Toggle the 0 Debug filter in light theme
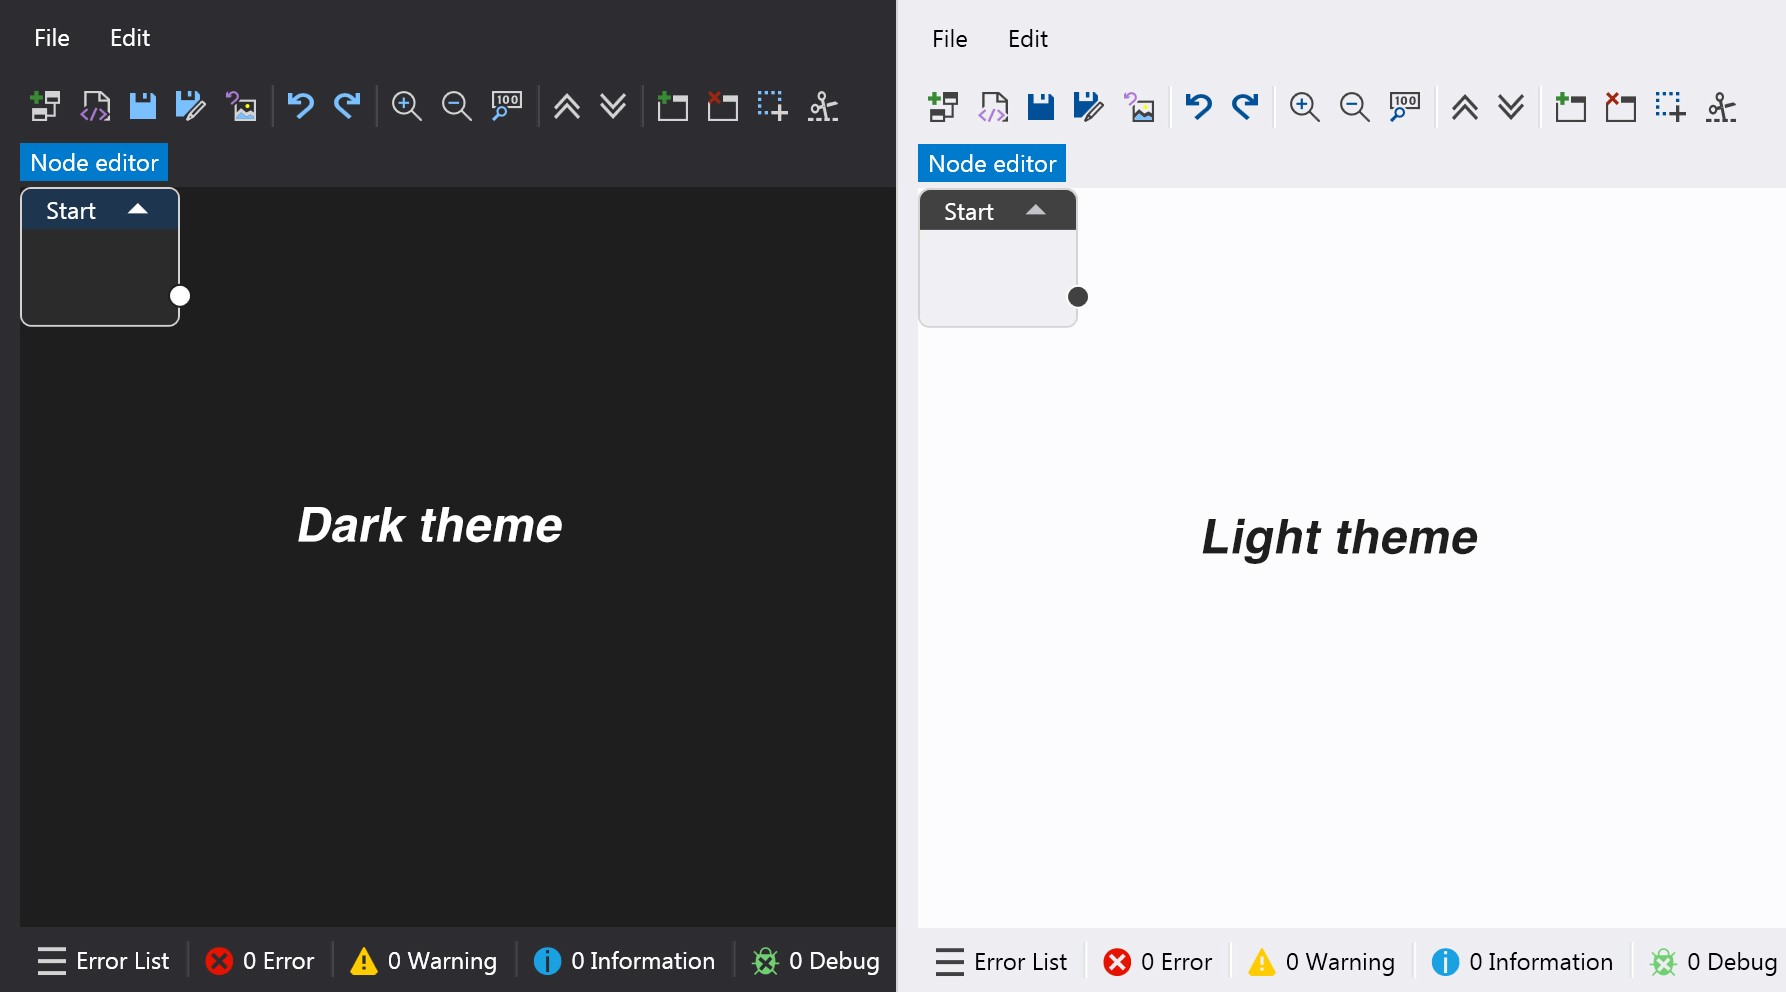 tap(1714, 962)
